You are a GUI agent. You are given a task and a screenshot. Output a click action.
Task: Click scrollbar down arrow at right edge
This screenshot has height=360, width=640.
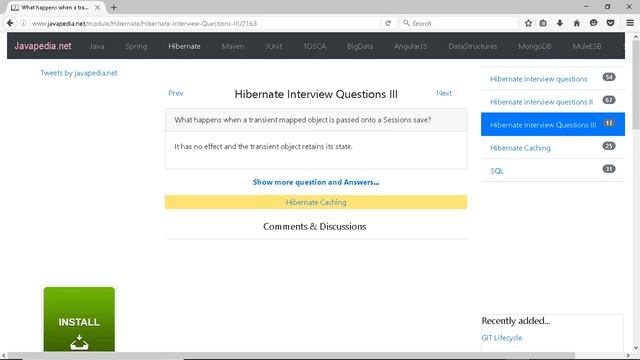(636, 348)
